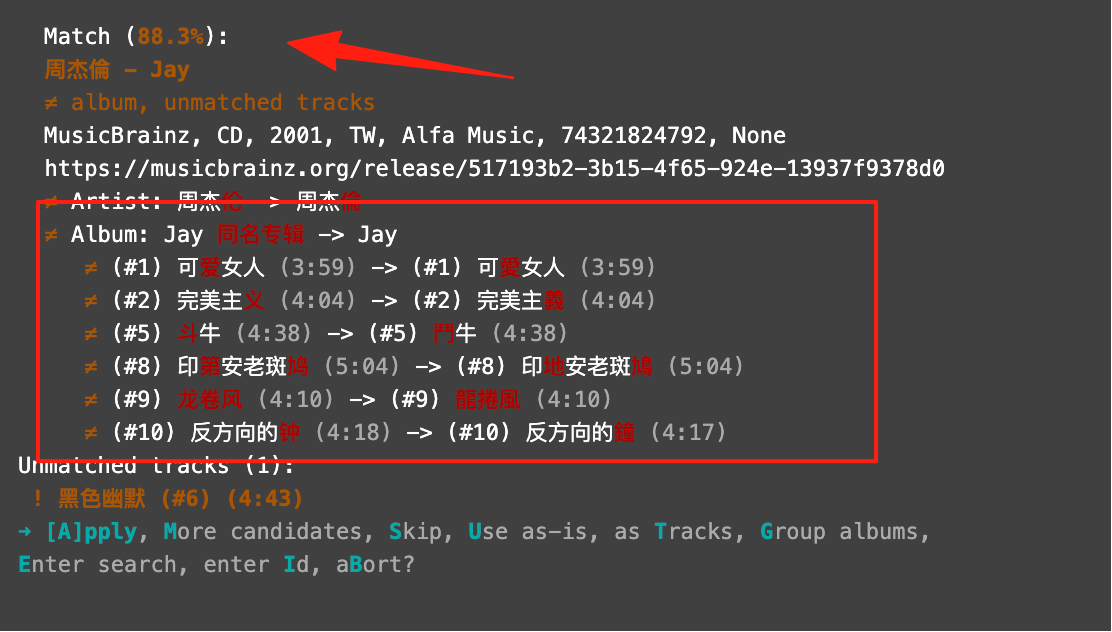Click Enter search option
The image size is (1112, 632).
click(97, 565)
